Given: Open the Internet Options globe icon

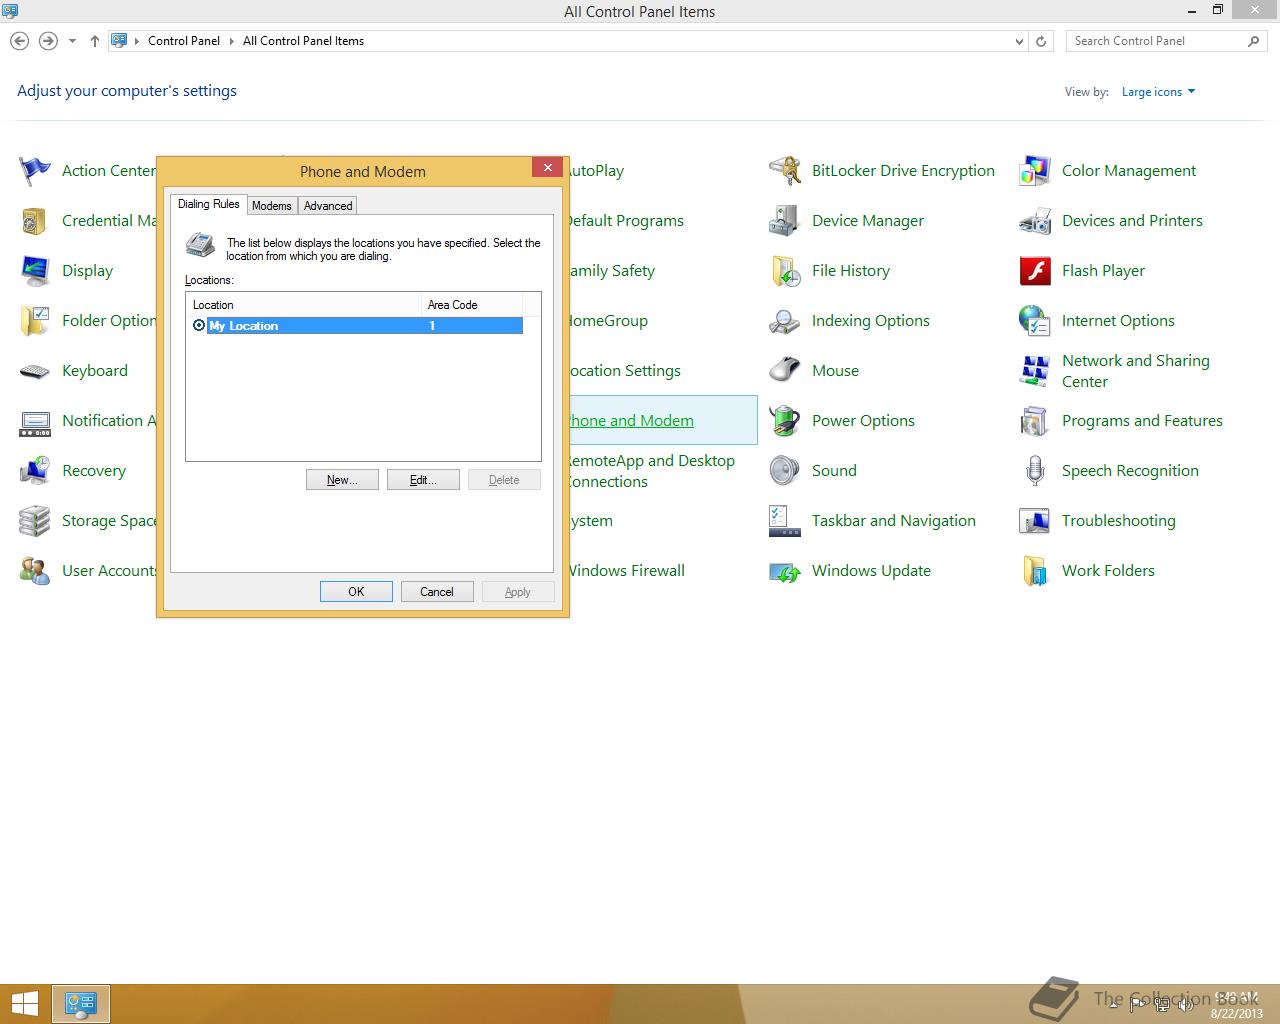Looking at the screenshot, I should click(x=1035, y=321).
